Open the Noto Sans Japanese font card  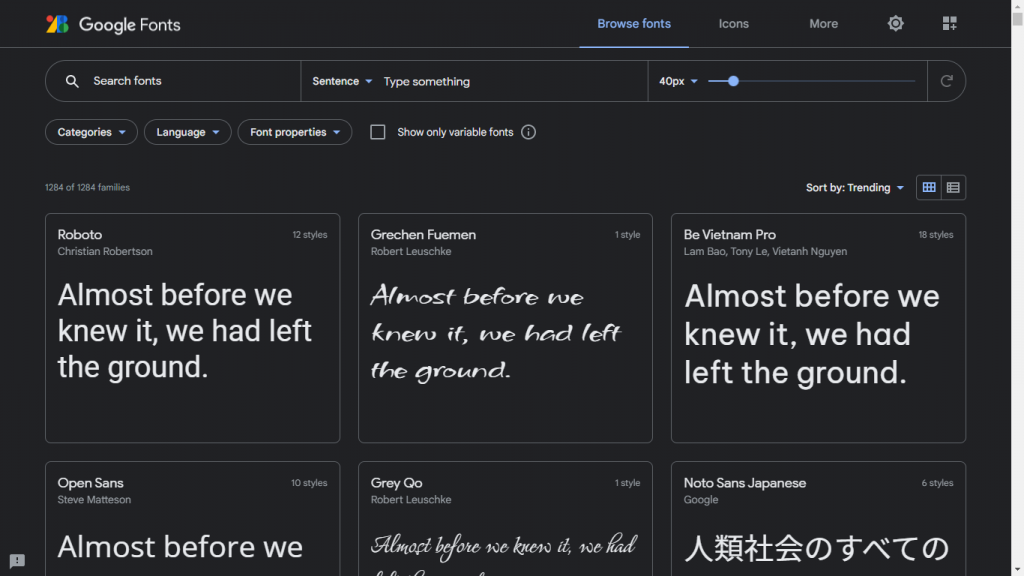click(818, 519)
